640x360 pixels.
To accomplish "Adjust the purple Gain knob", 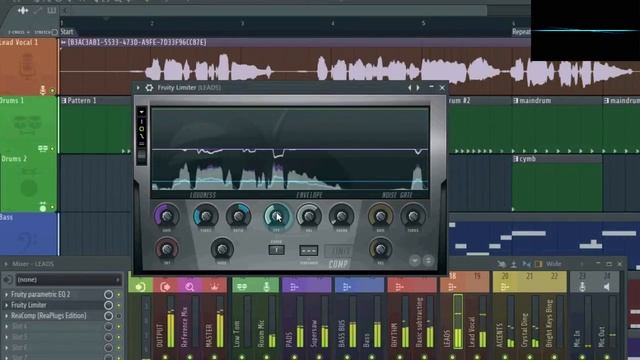I will click(166, 216).
